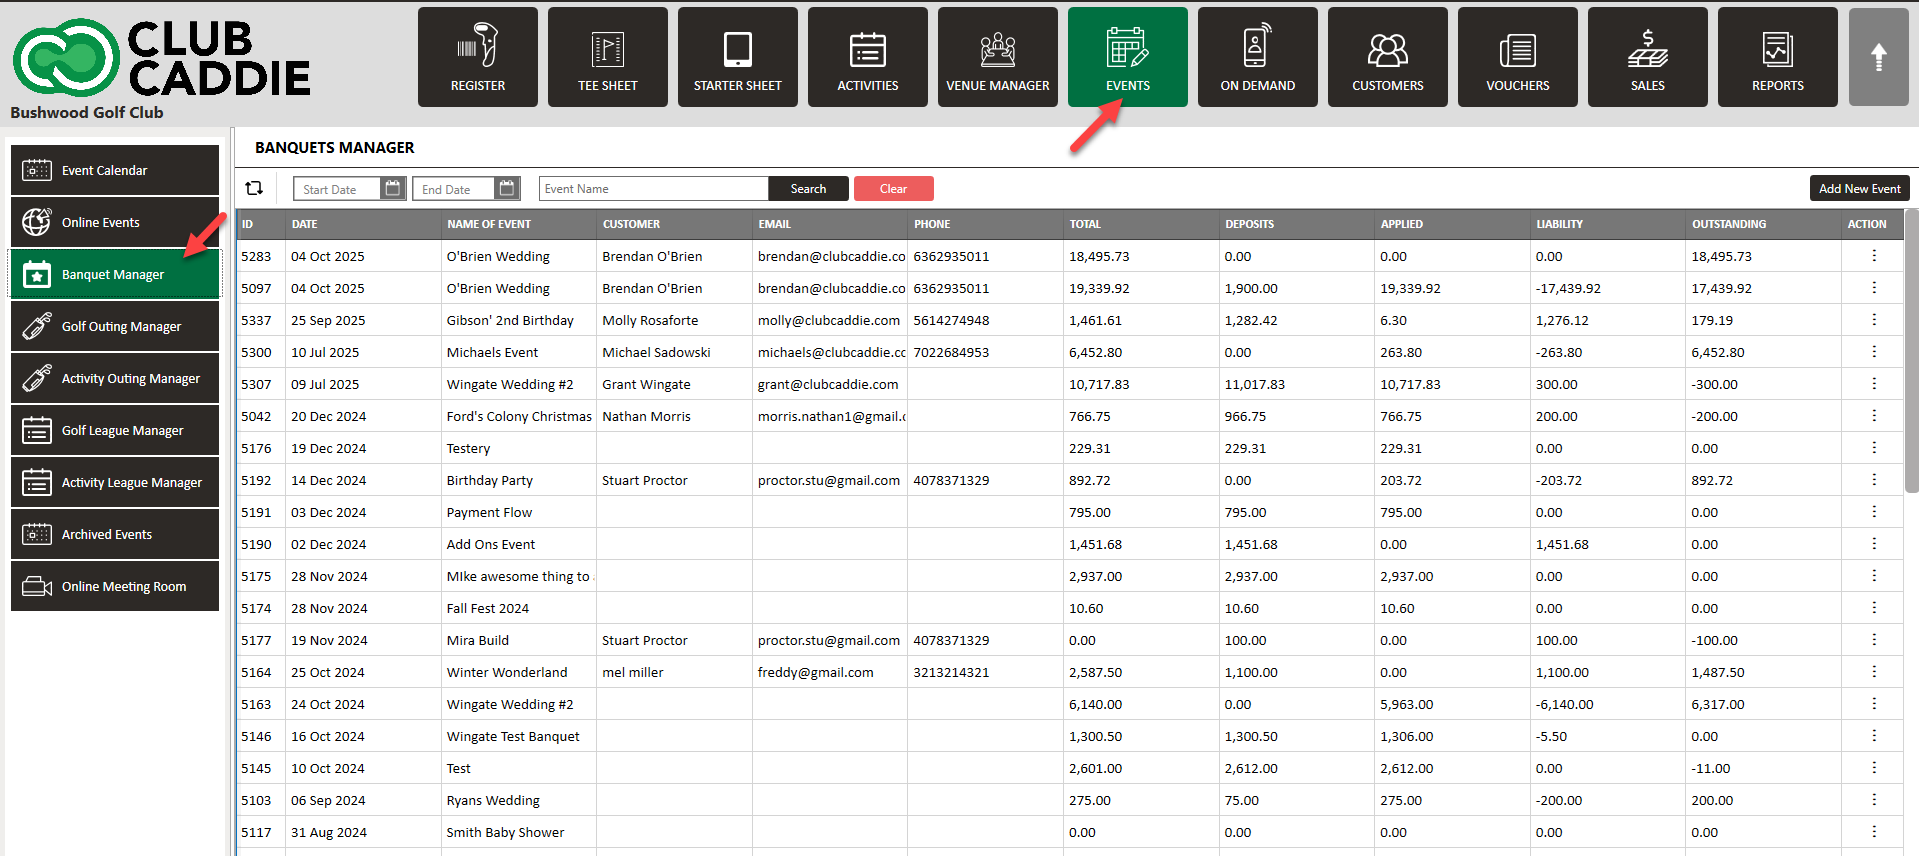Open the End Date calendar picker
The height and width of the screenshot is (856, 1919).
507,188
